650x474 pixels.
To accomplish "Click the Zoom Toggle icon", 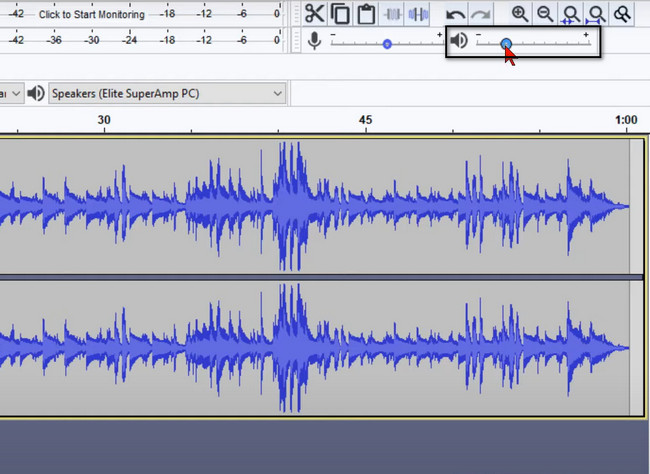I will [x=622, y=15].
